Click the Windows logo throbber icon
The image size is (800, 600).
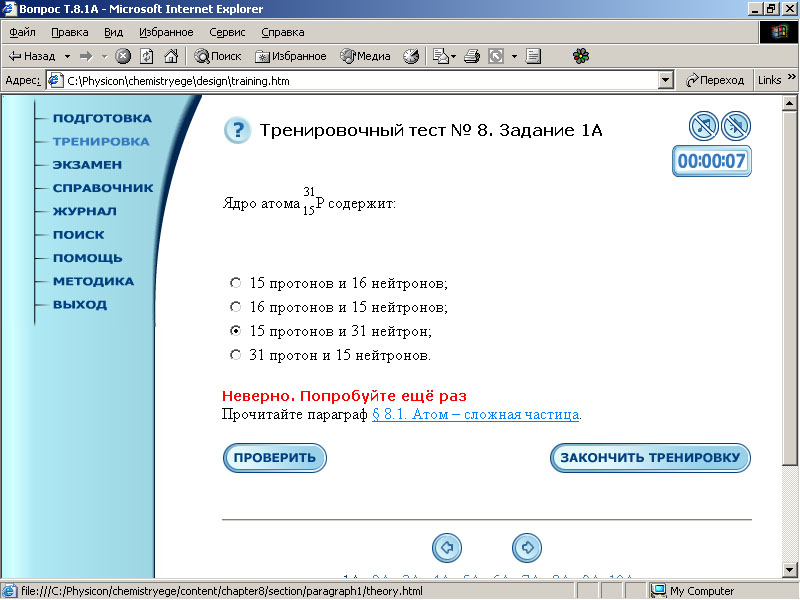[778, 32]
